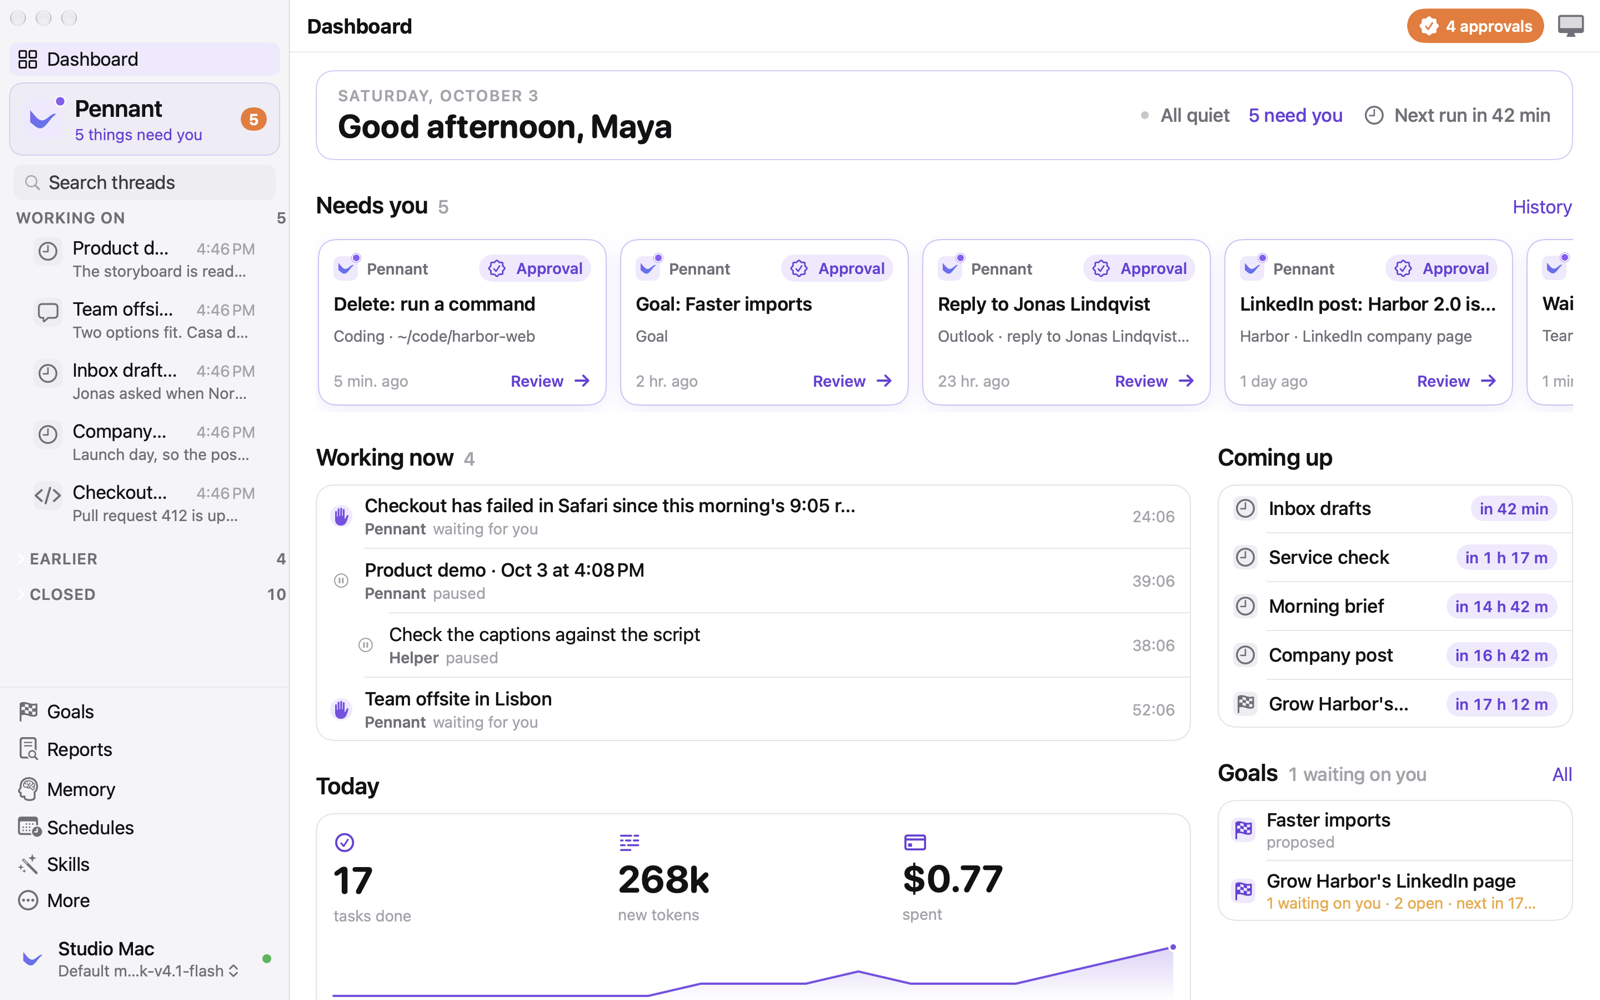Open the Service check scheduled row
1600x1000 pixels.
pos(1395,557)
